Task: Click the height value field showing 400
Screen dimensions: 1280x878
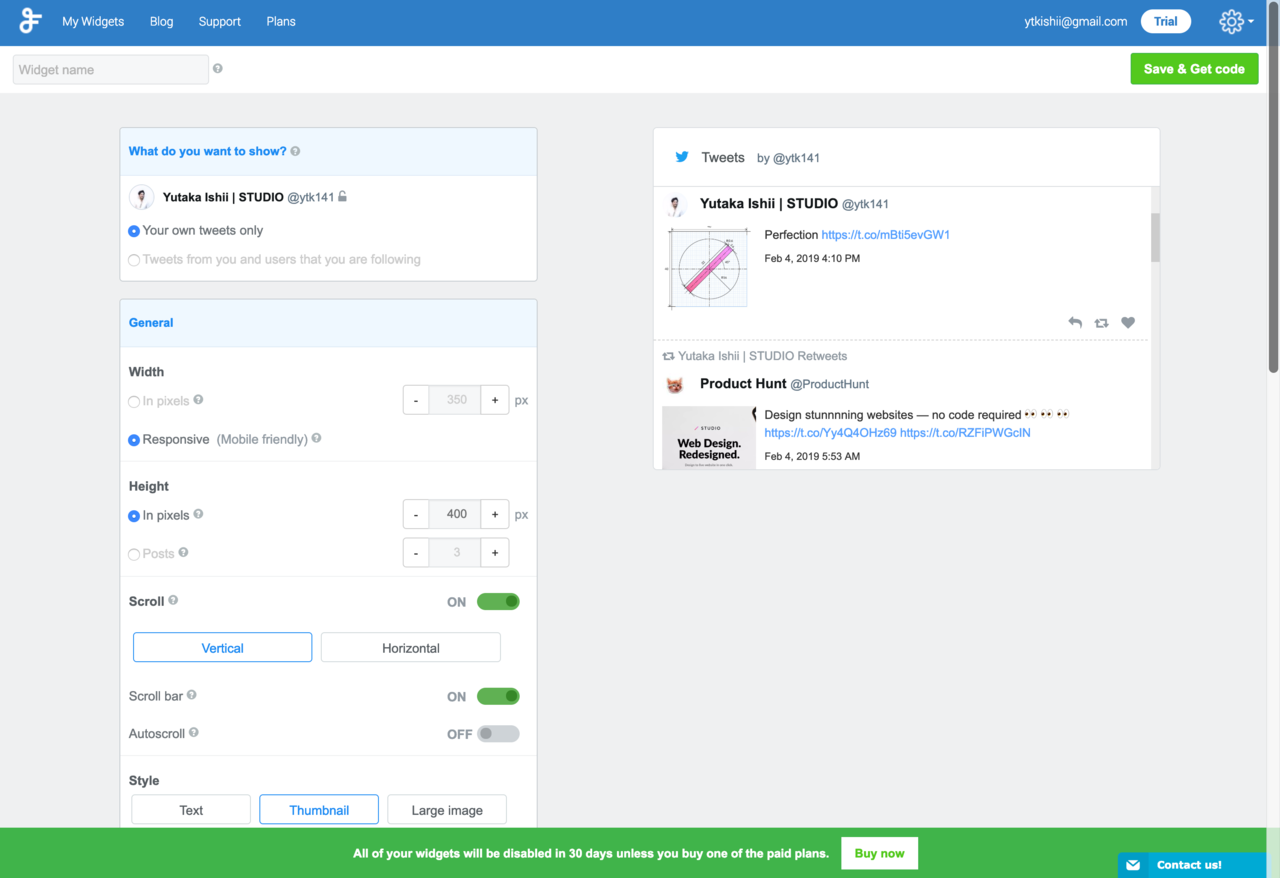Action: click(456, 514)
